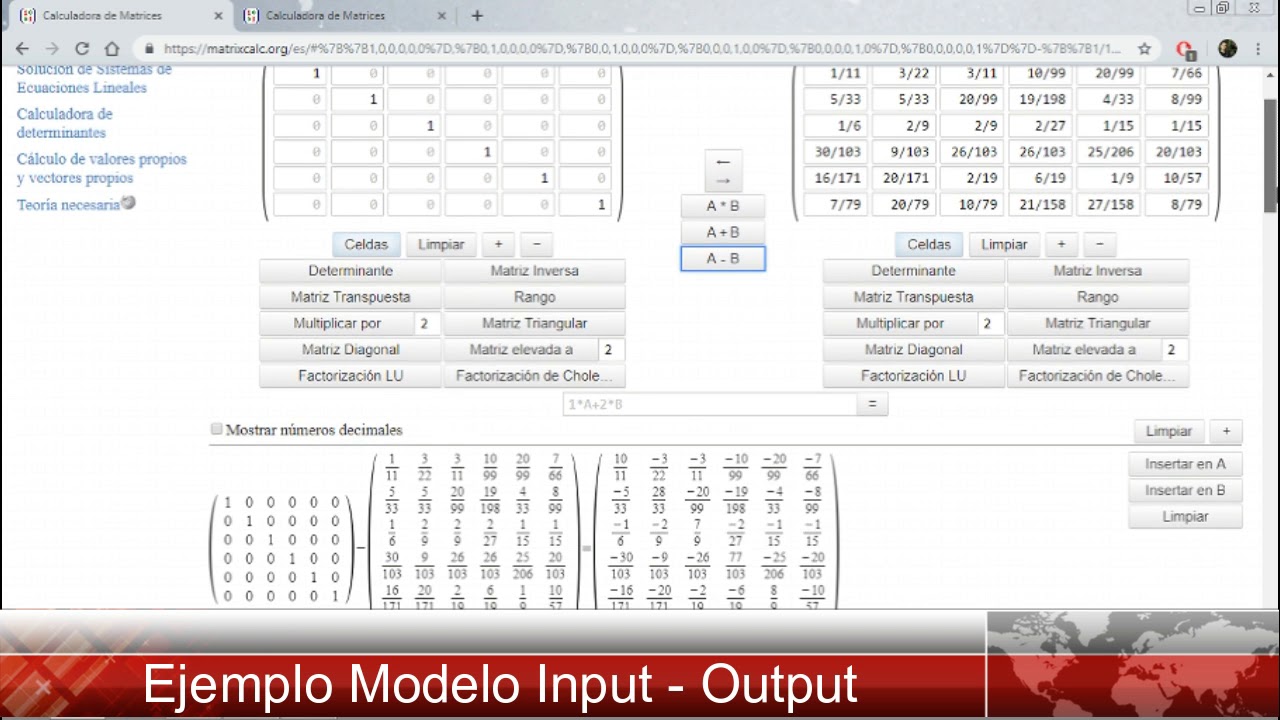1280x720 pixels.
Task: Click the browser address bar URL
Action: (x=642, y=48)
